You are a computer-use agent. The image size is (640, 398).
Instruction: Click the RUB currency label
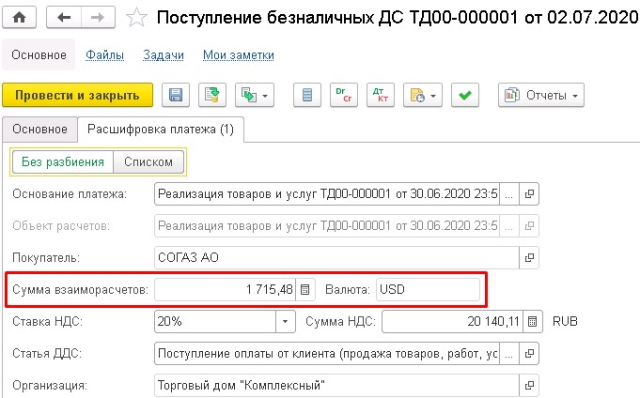click(x=565, y=322)
